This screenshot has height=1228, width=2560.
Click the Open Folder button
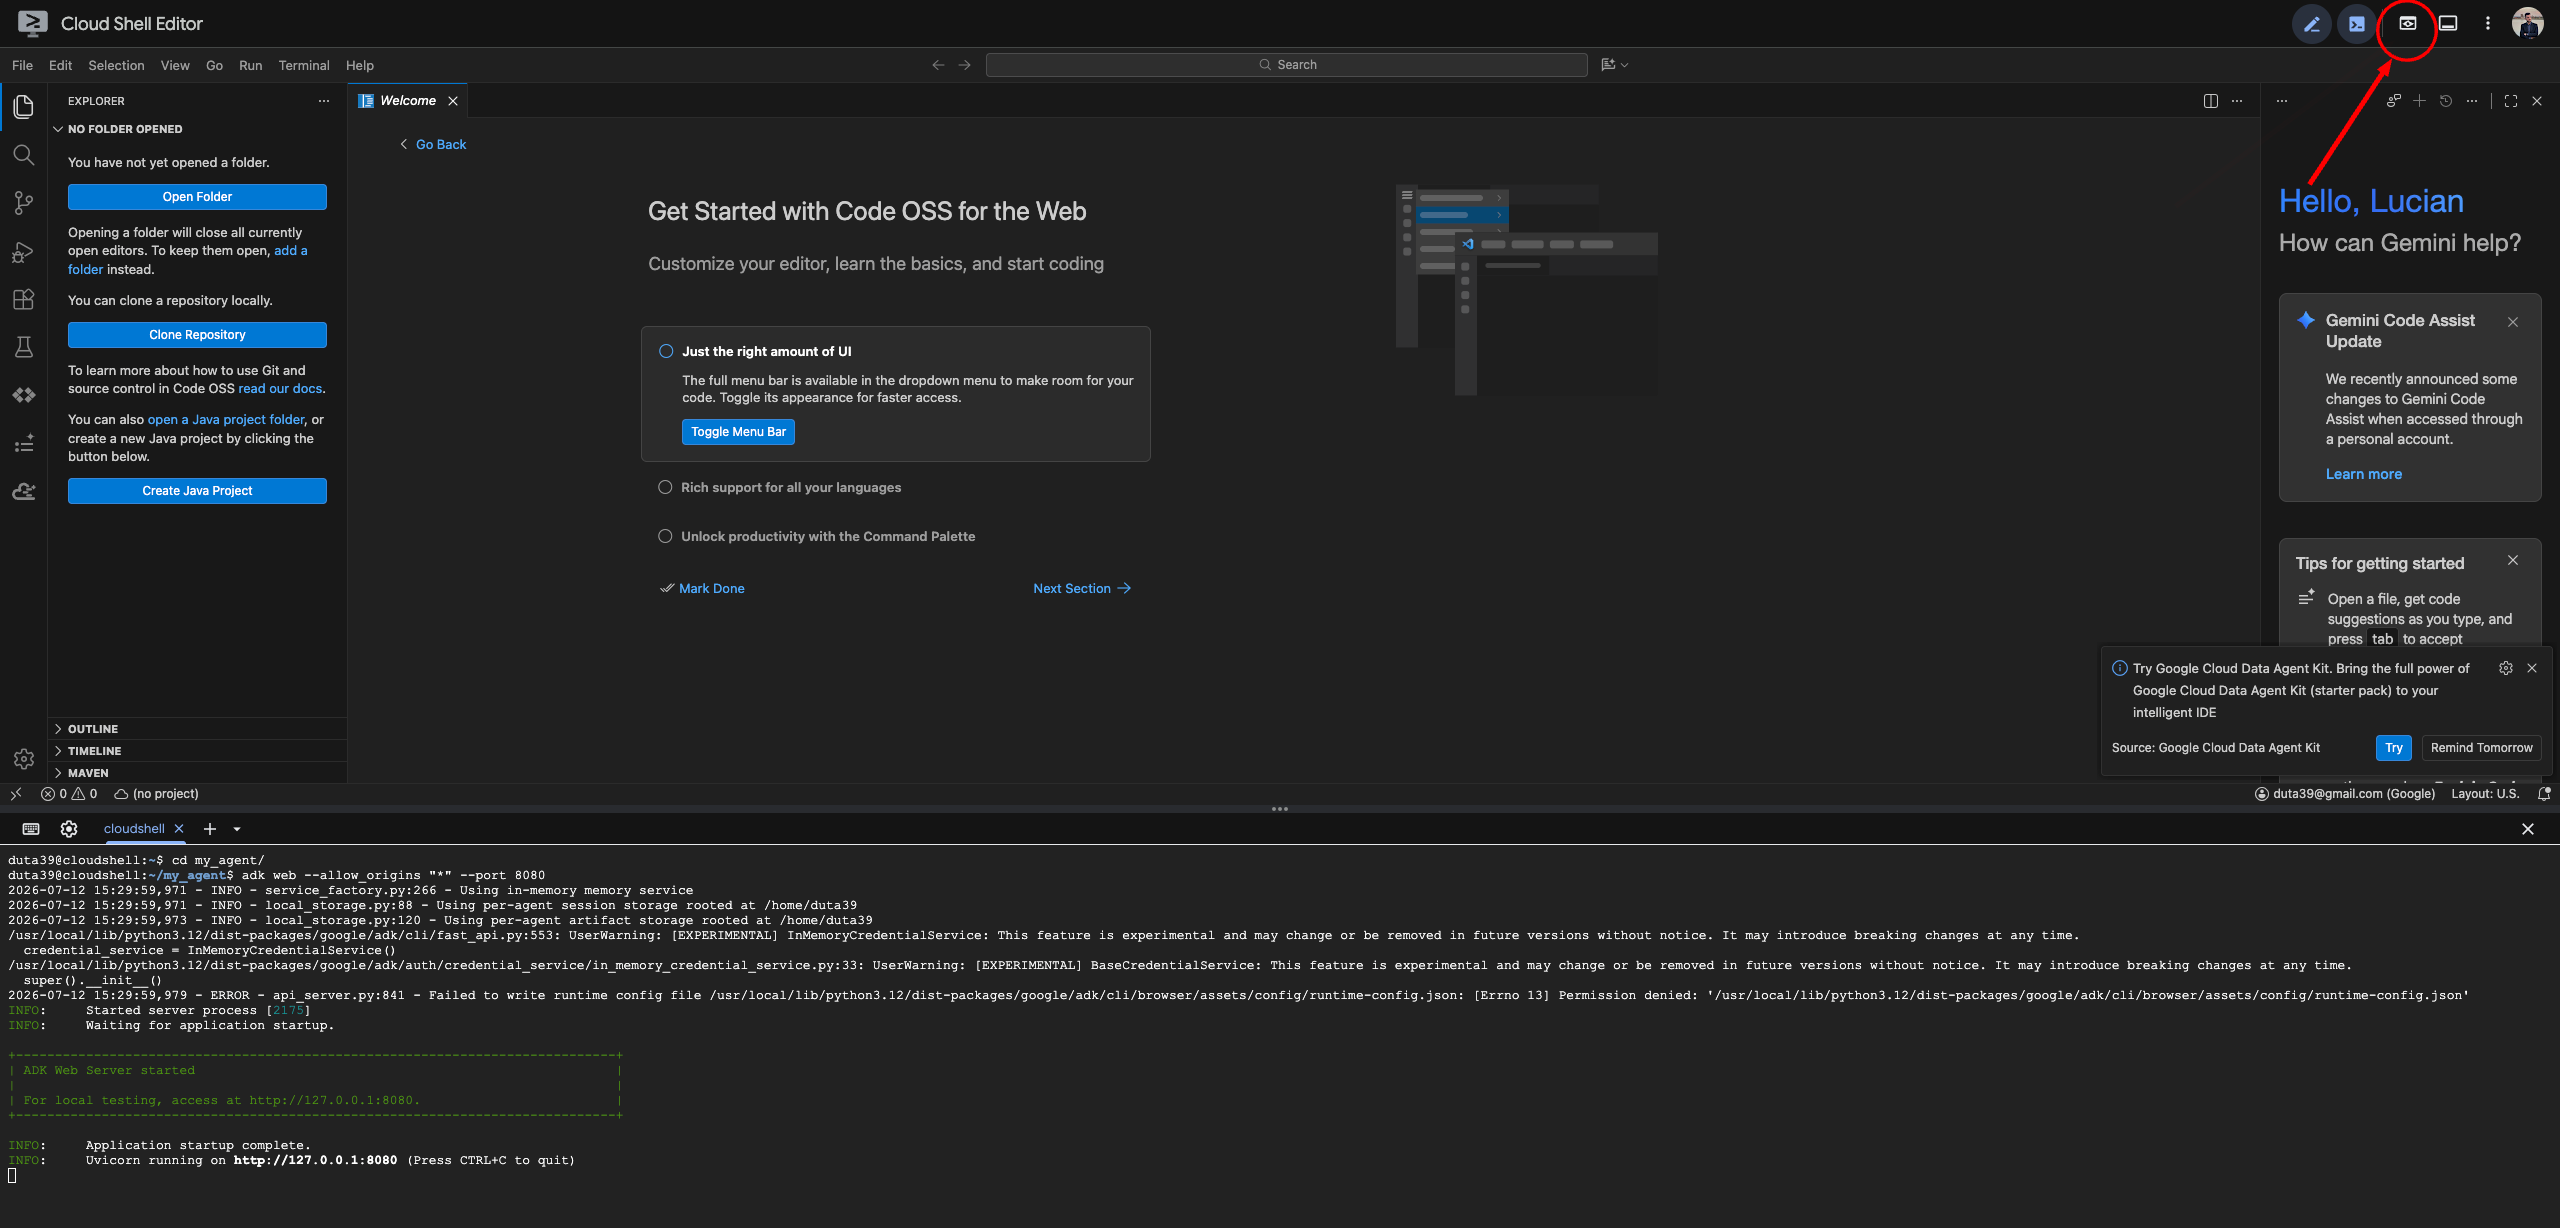point(197,197)
